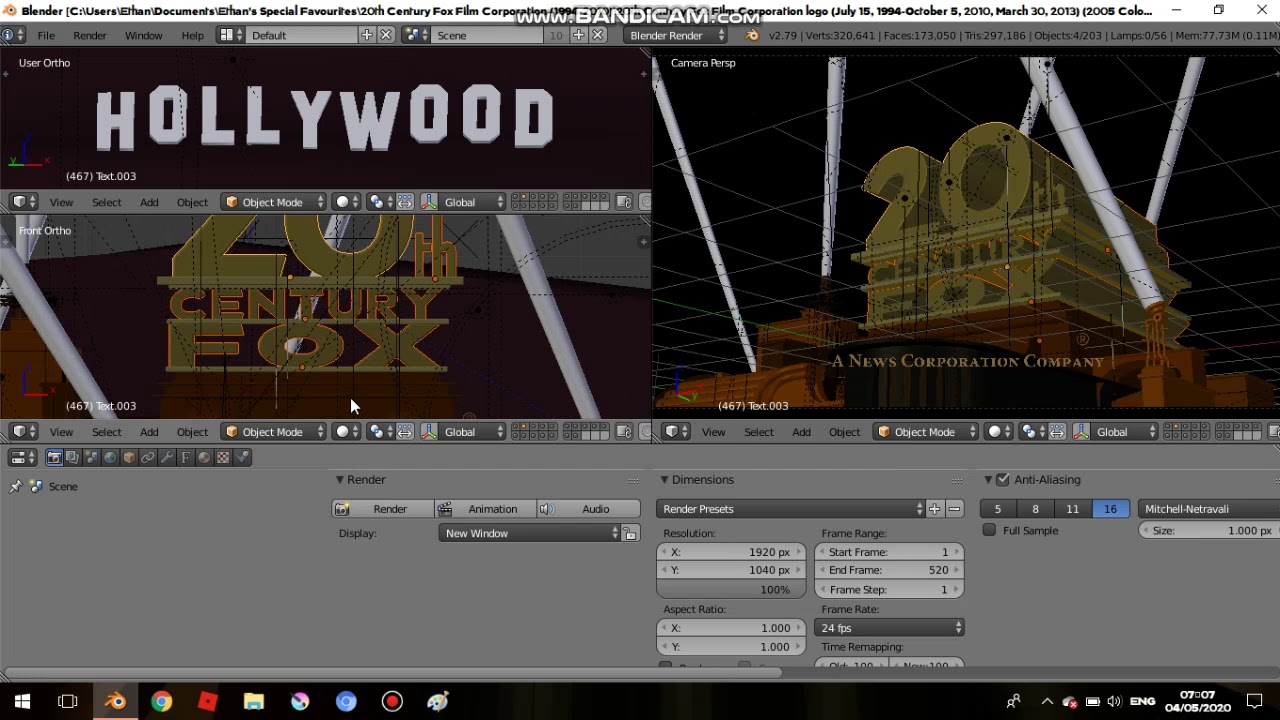Open the Display New Window dropdown

530,534
